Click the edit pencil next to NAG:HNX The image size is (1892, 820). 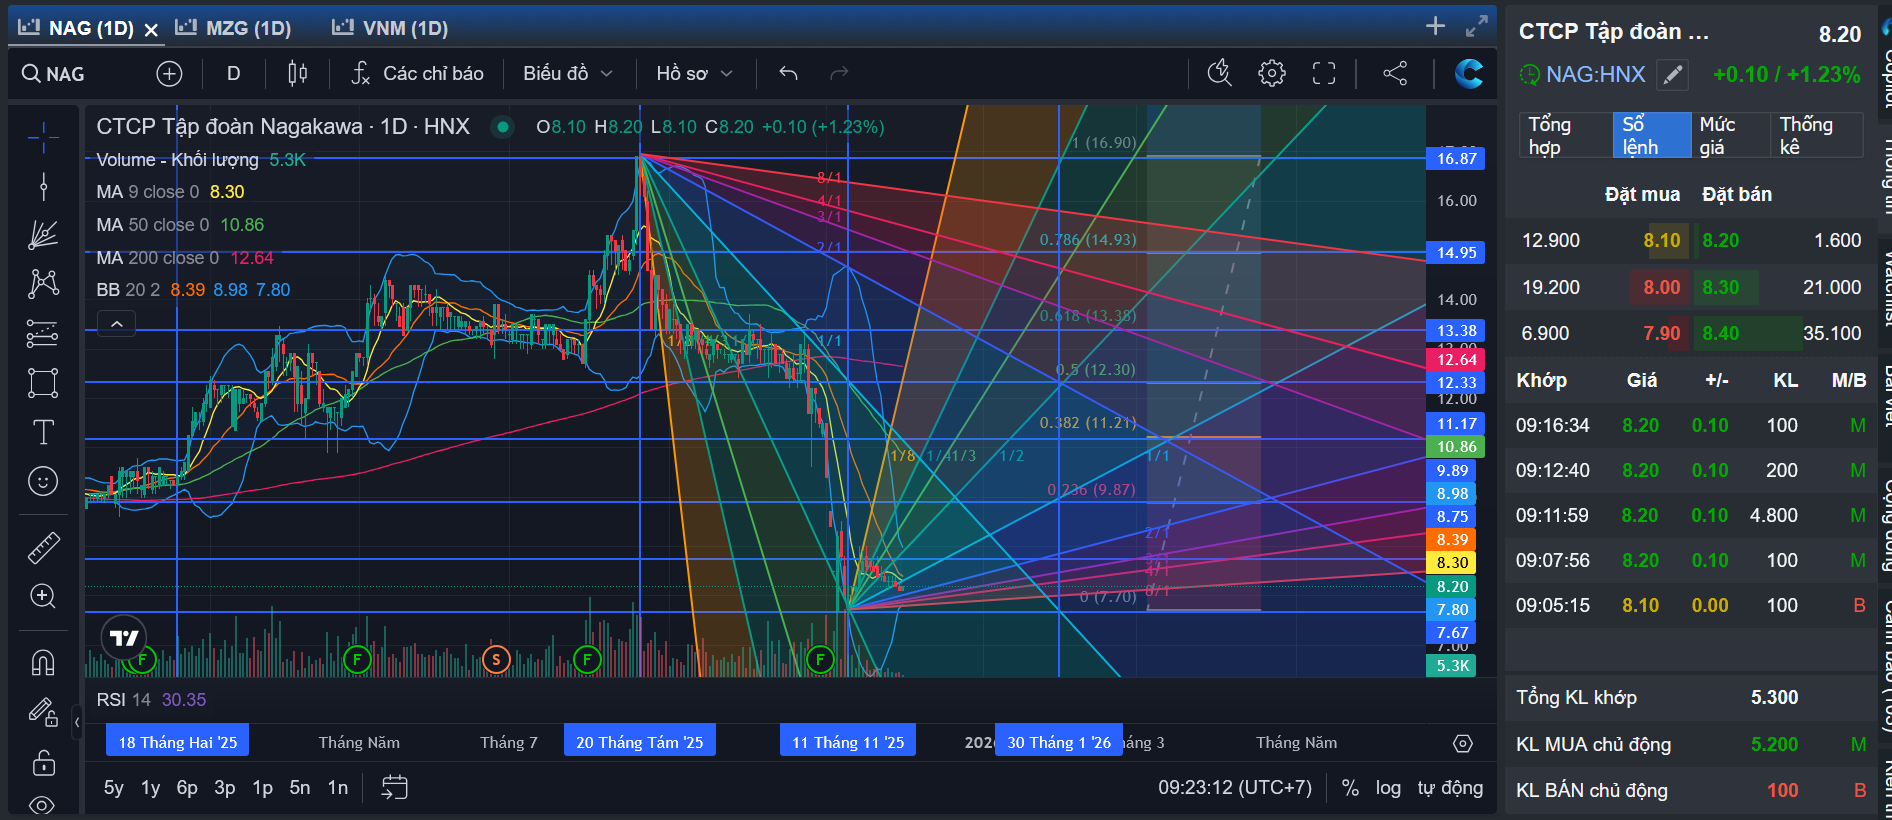(1673, 74)
